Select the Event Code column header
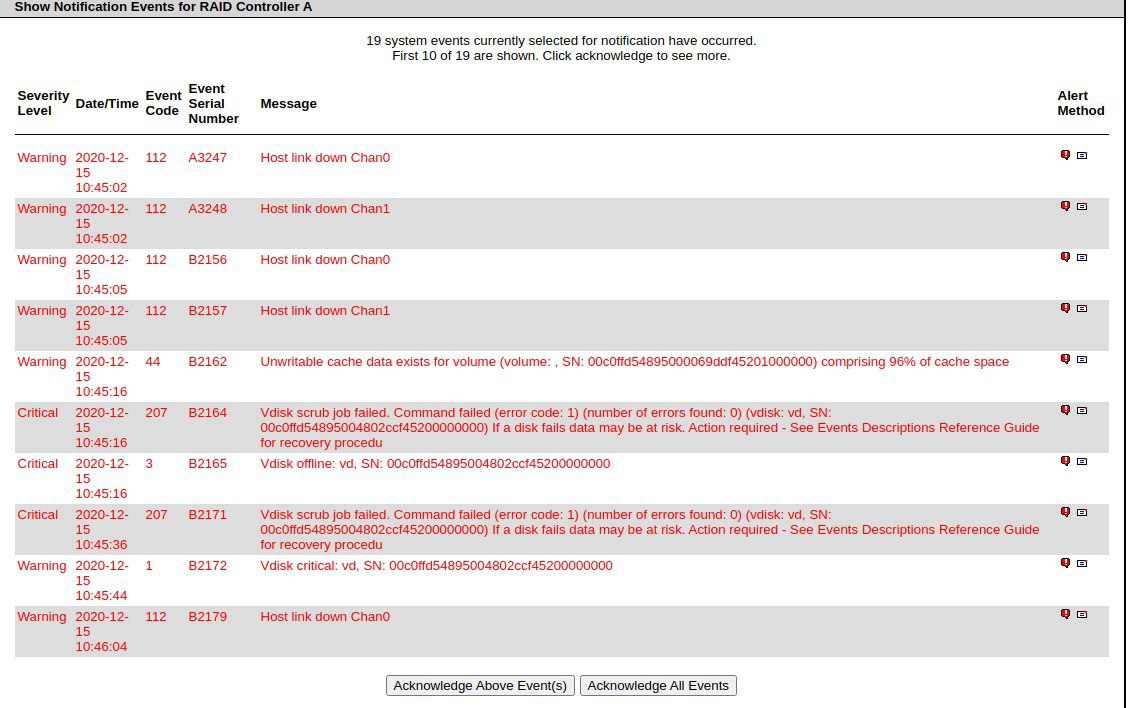 coord(163,103)
